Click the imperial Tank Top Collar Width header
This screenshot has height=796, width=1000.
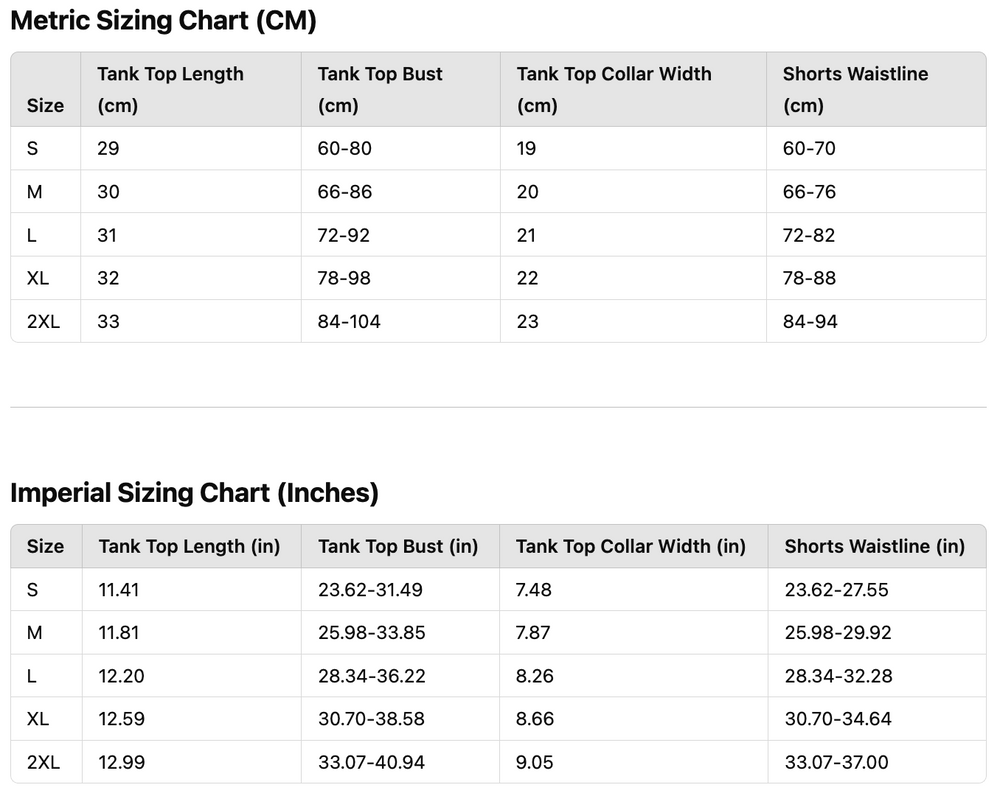coord(630,546)
